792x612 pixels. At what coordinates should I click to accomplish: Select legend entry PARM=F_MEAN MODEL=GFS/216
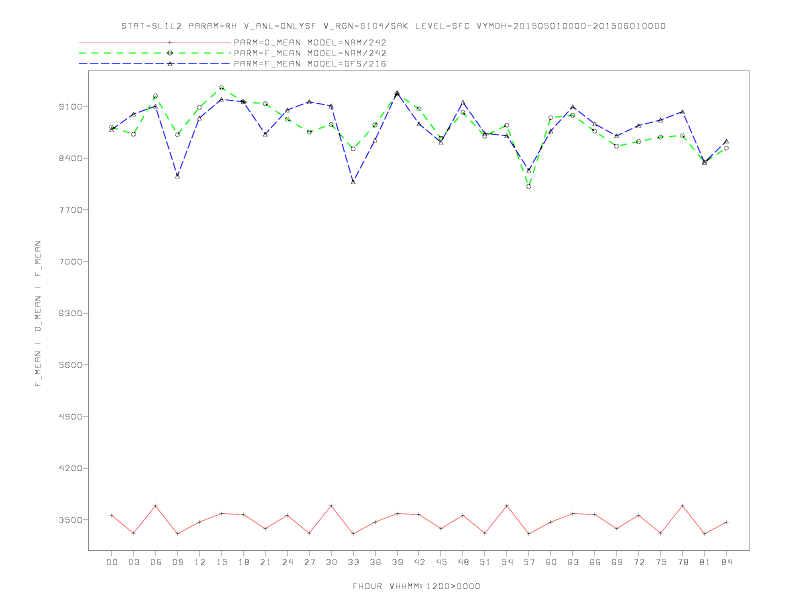(x=310, y=64)
